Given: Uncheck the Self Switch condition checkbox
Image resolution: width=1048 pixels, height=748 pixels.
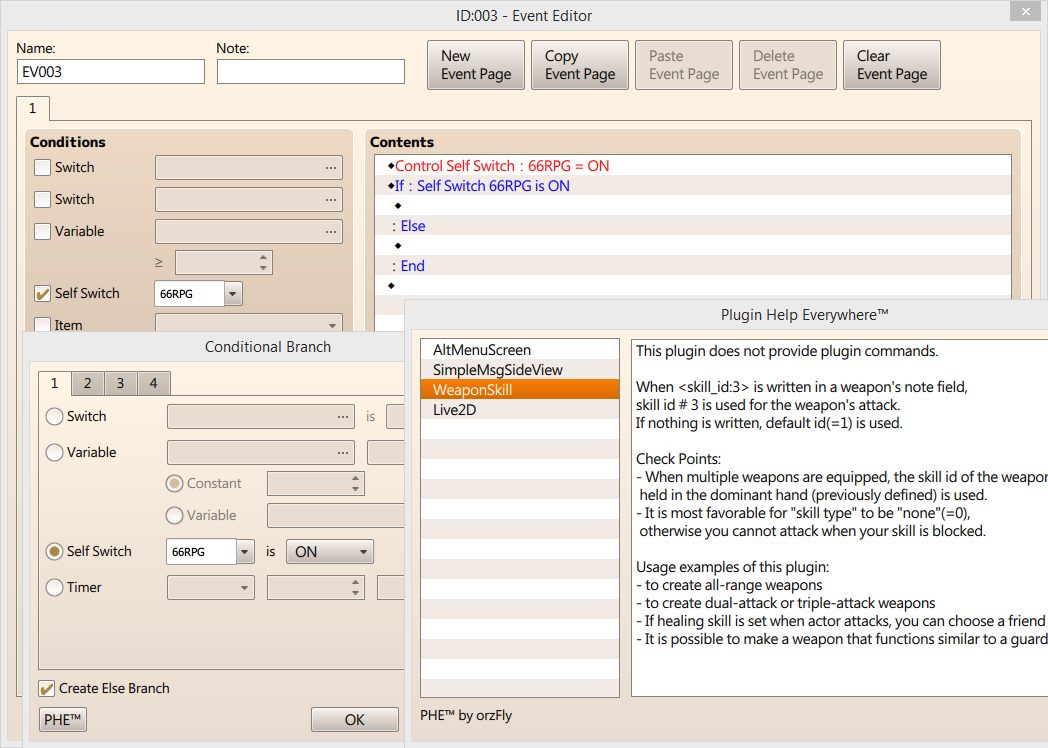Looking at the screenshot, I should (x=42, y=293).
